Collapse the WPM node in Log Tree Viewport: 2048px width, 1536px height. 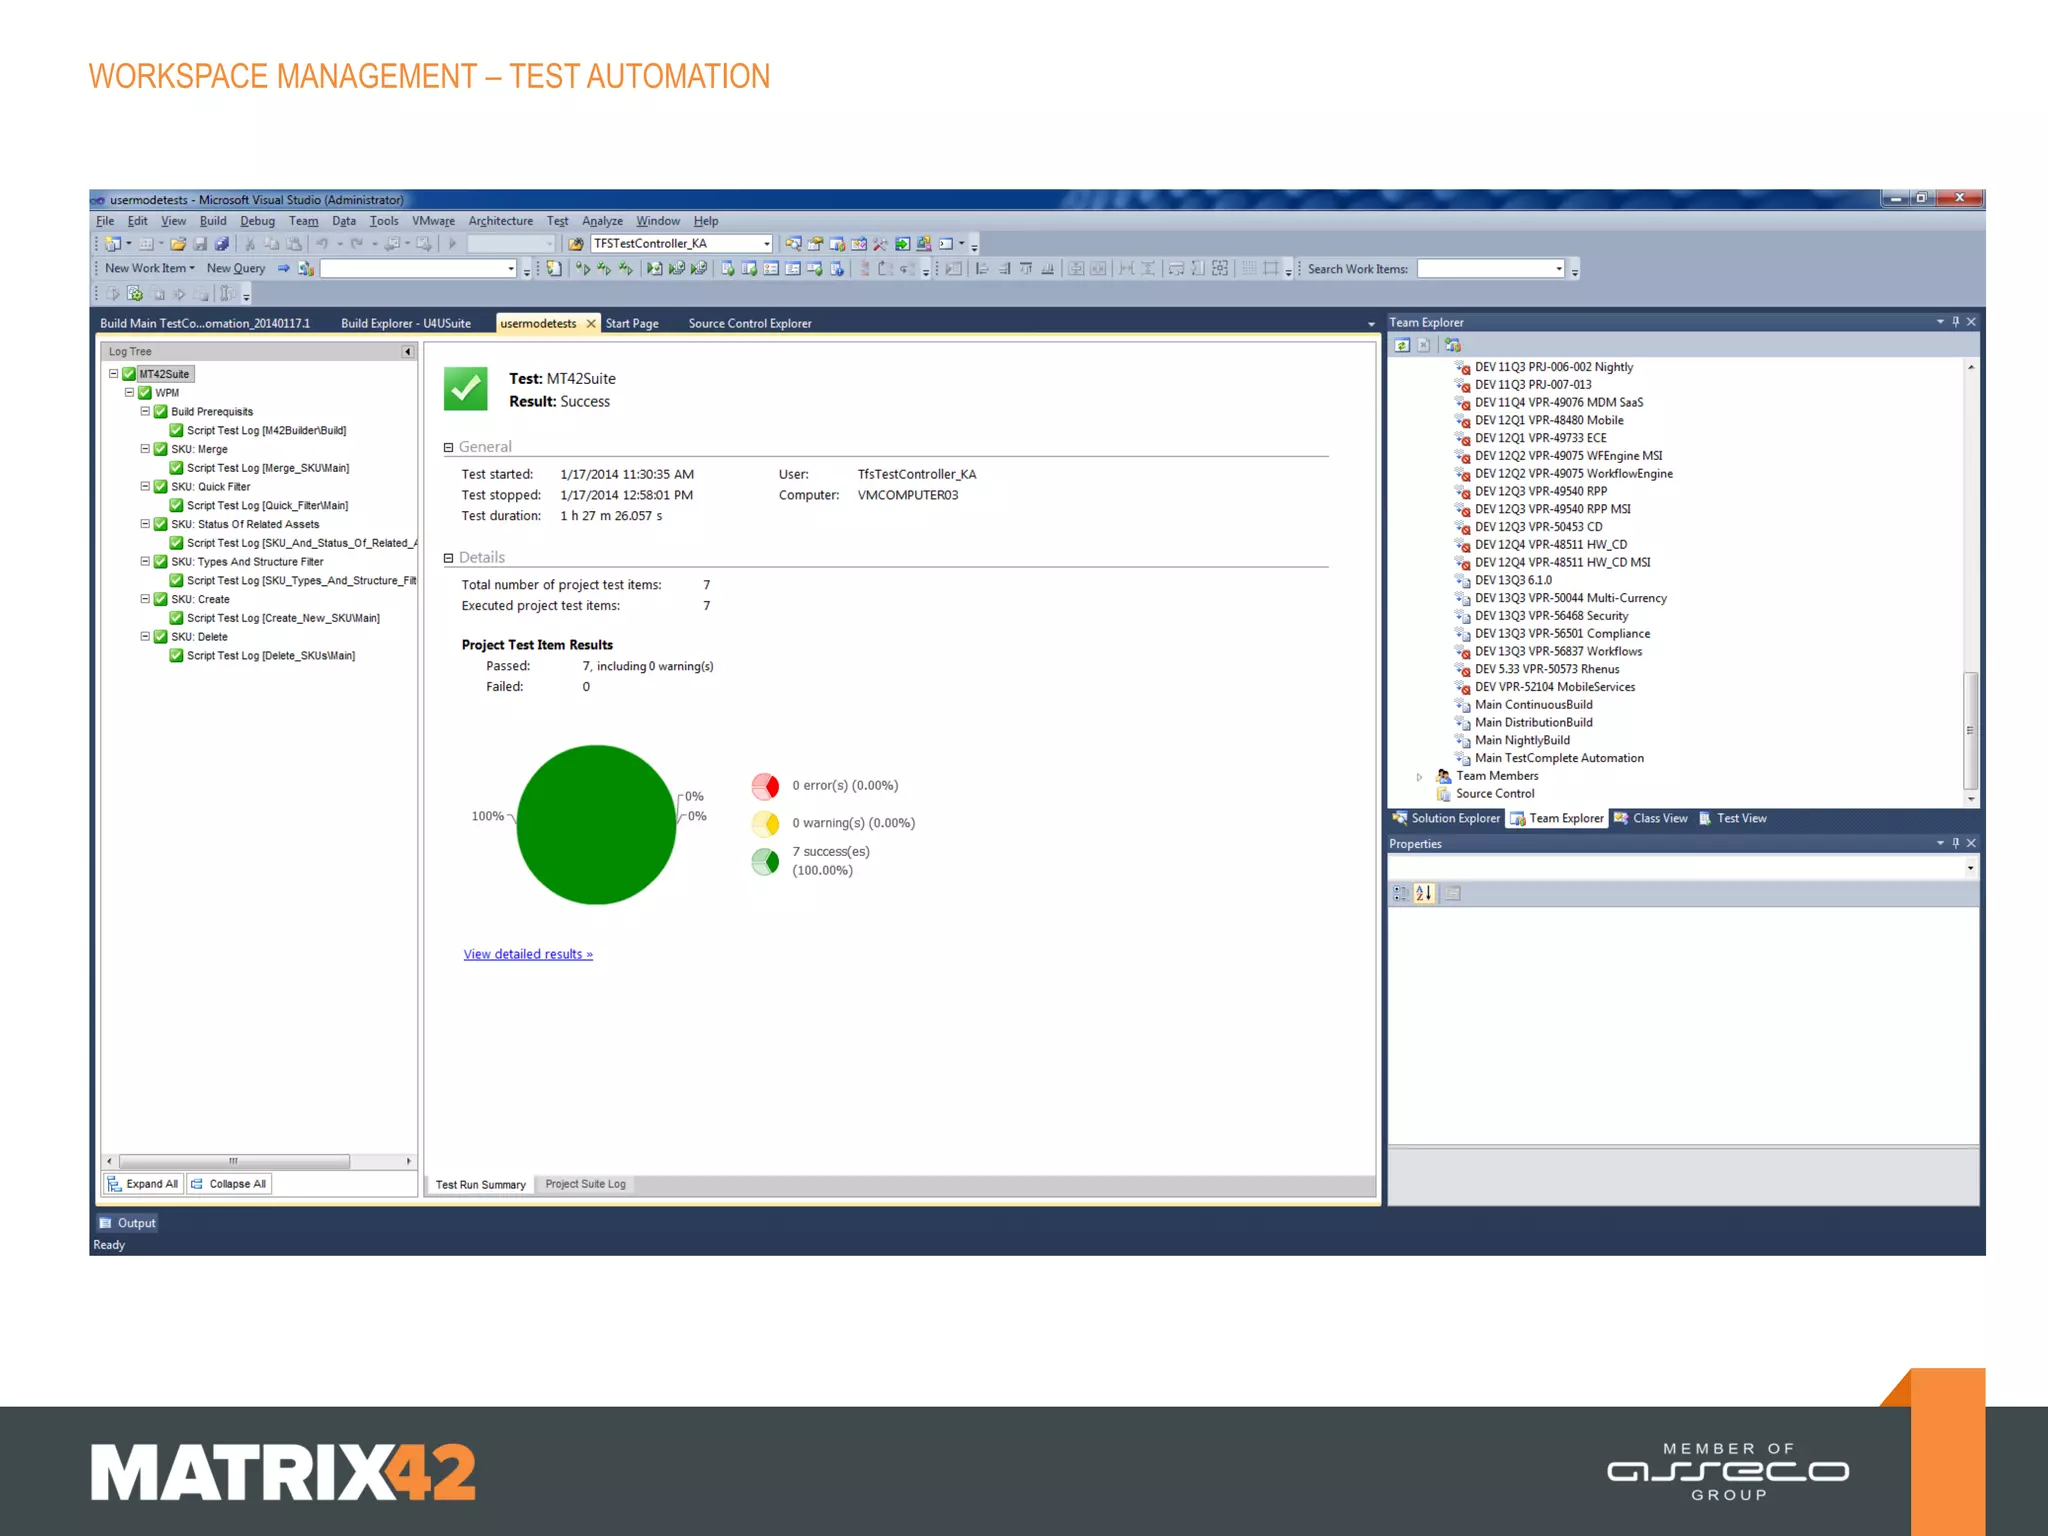[x=129, y=393]
